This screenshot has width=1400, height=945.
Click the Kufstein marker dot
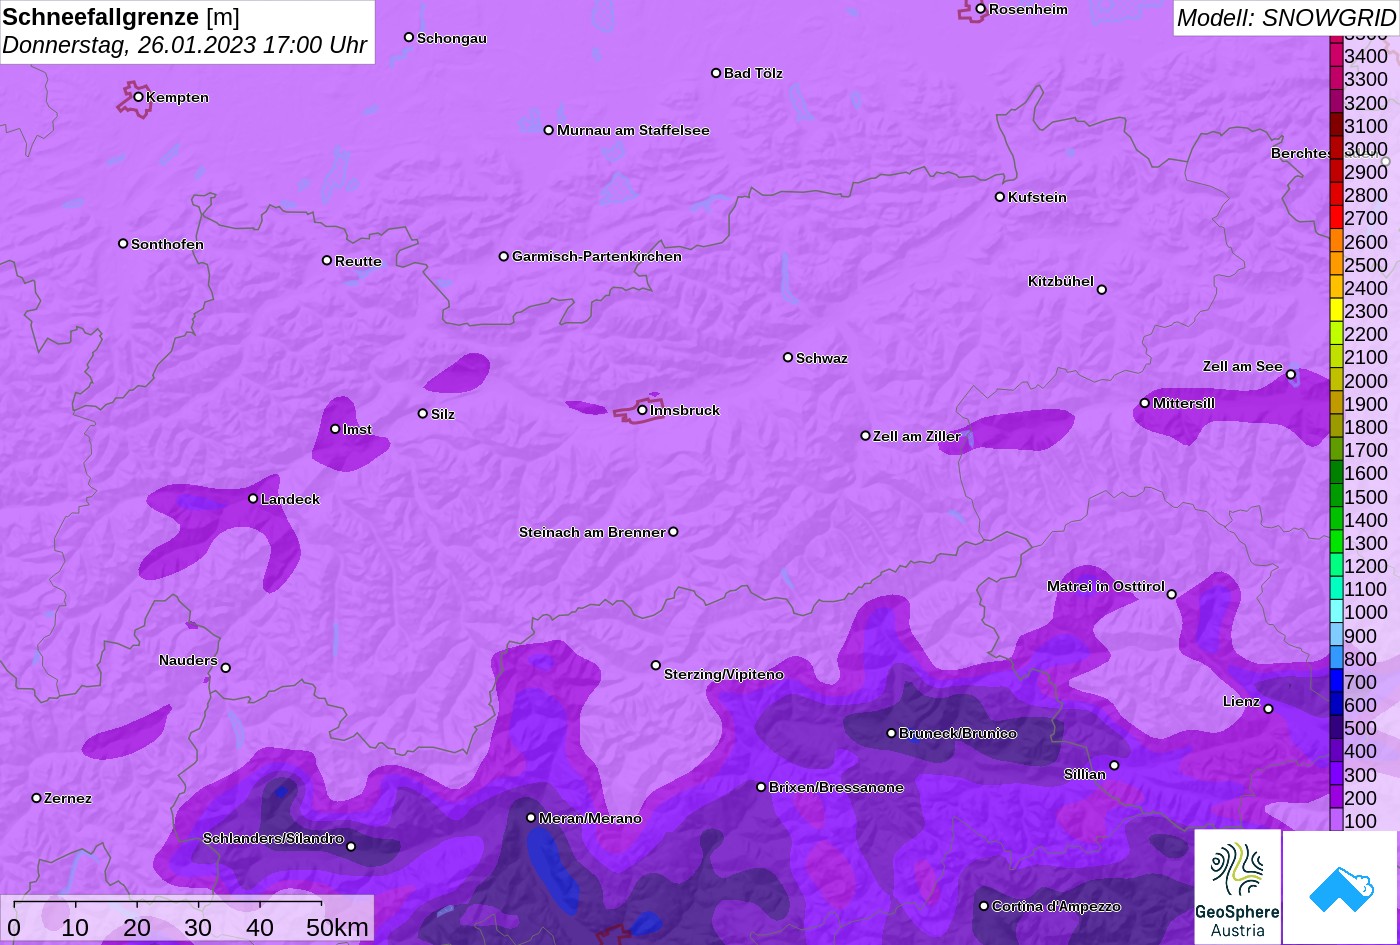coord(1000,197)
